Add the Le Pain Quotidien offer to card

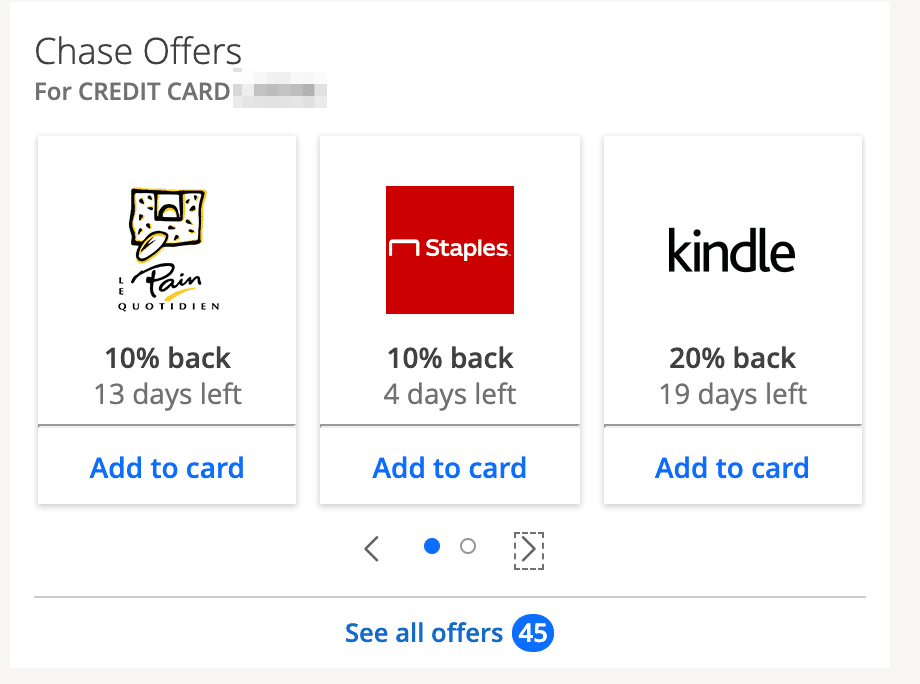(167, 467)
